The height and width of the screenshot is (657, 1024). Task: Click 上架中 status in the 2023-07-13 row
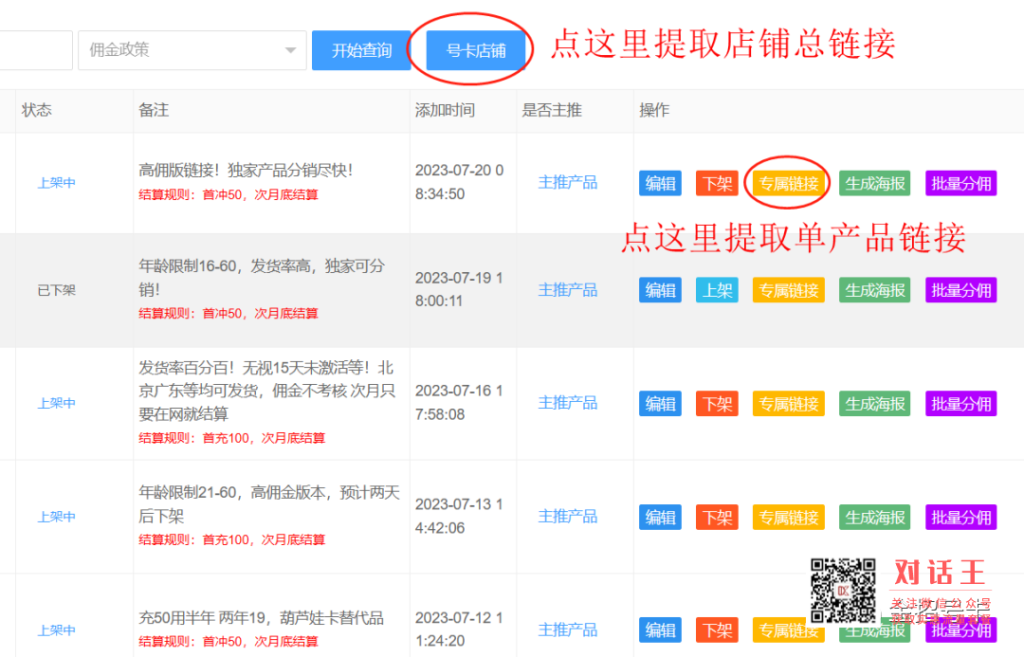pyautogui.click(x=56, y=517)
